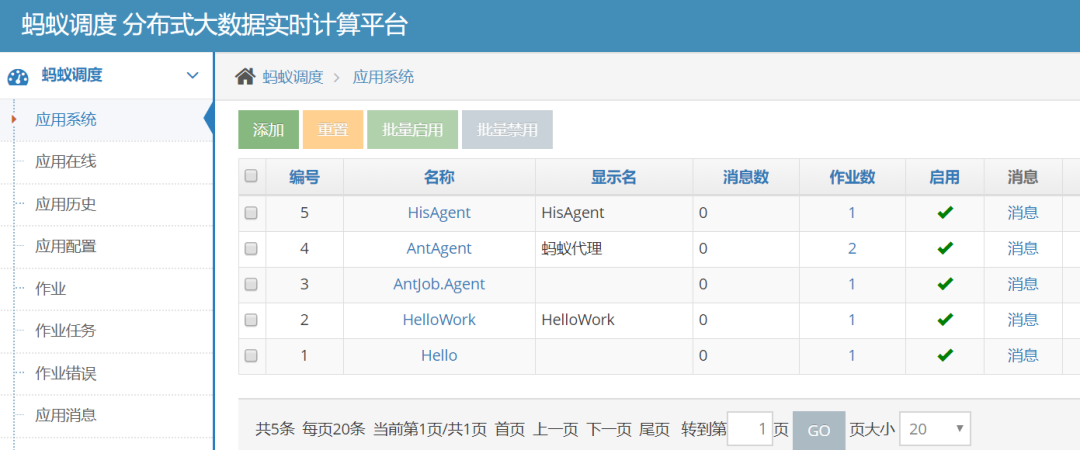This screenshot has width=1080, height=450.
Task: Click the GO pagination button
Action: 819,431
